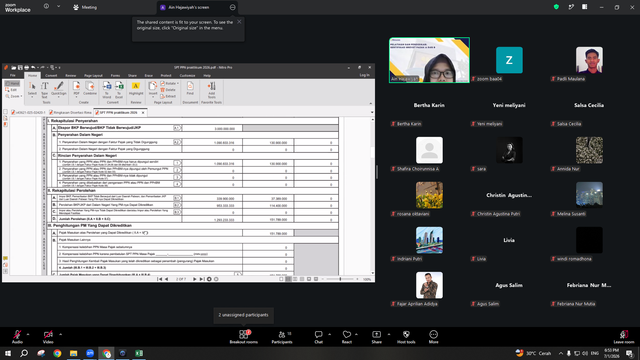Viewport: 640px width, 360px height.
Task: Click the Find document button
Action: [190, 89]
